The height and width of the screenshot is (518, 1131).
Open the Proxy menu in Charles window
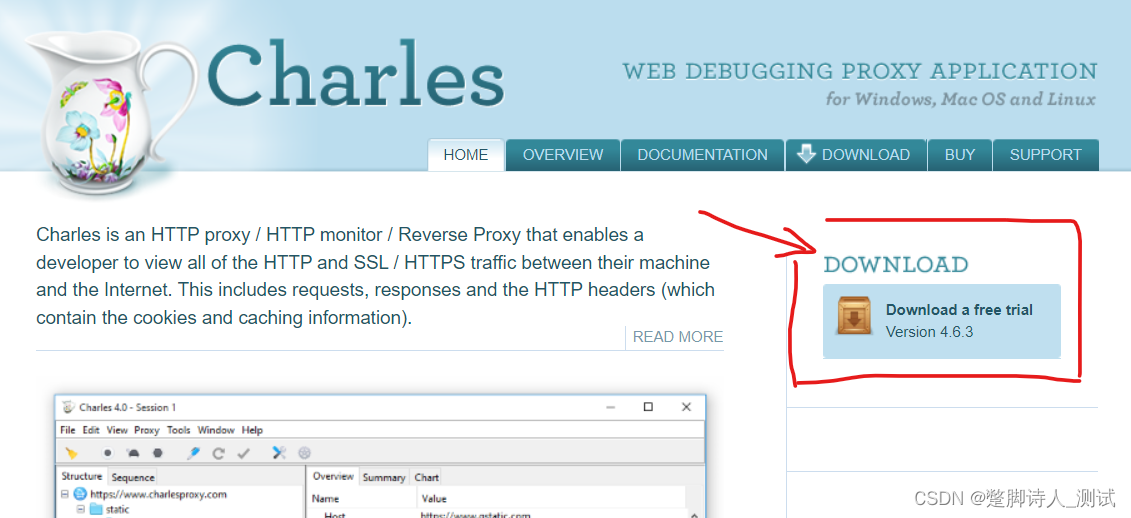(x=146, y=430)
